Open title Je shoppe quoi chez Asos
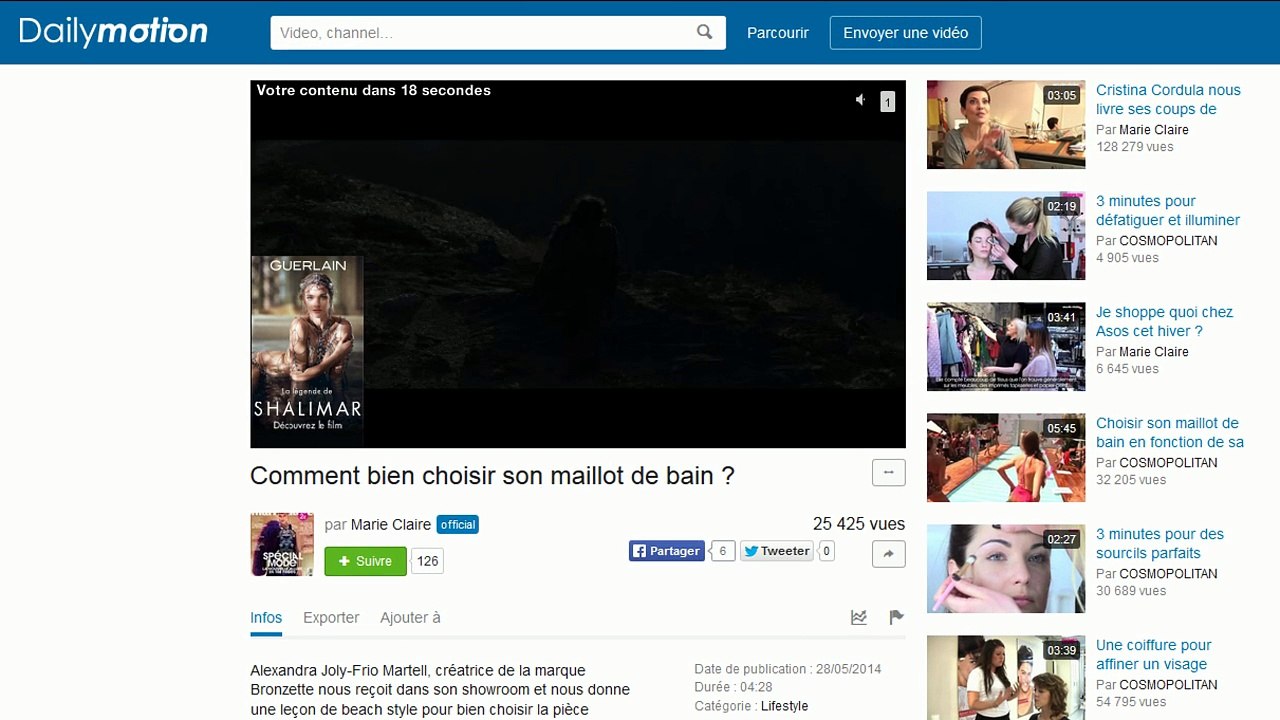 (x=1165, y=321)
